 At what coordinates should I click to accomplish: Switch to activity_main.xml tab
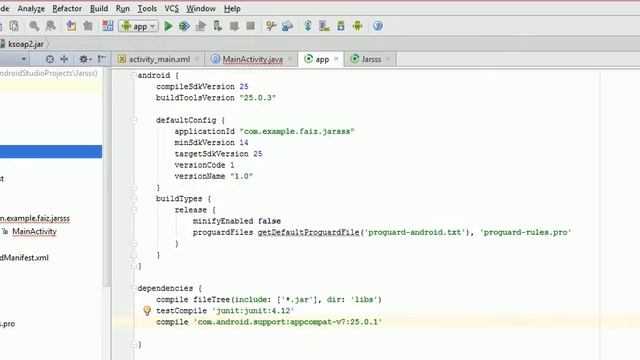point(159,59)
